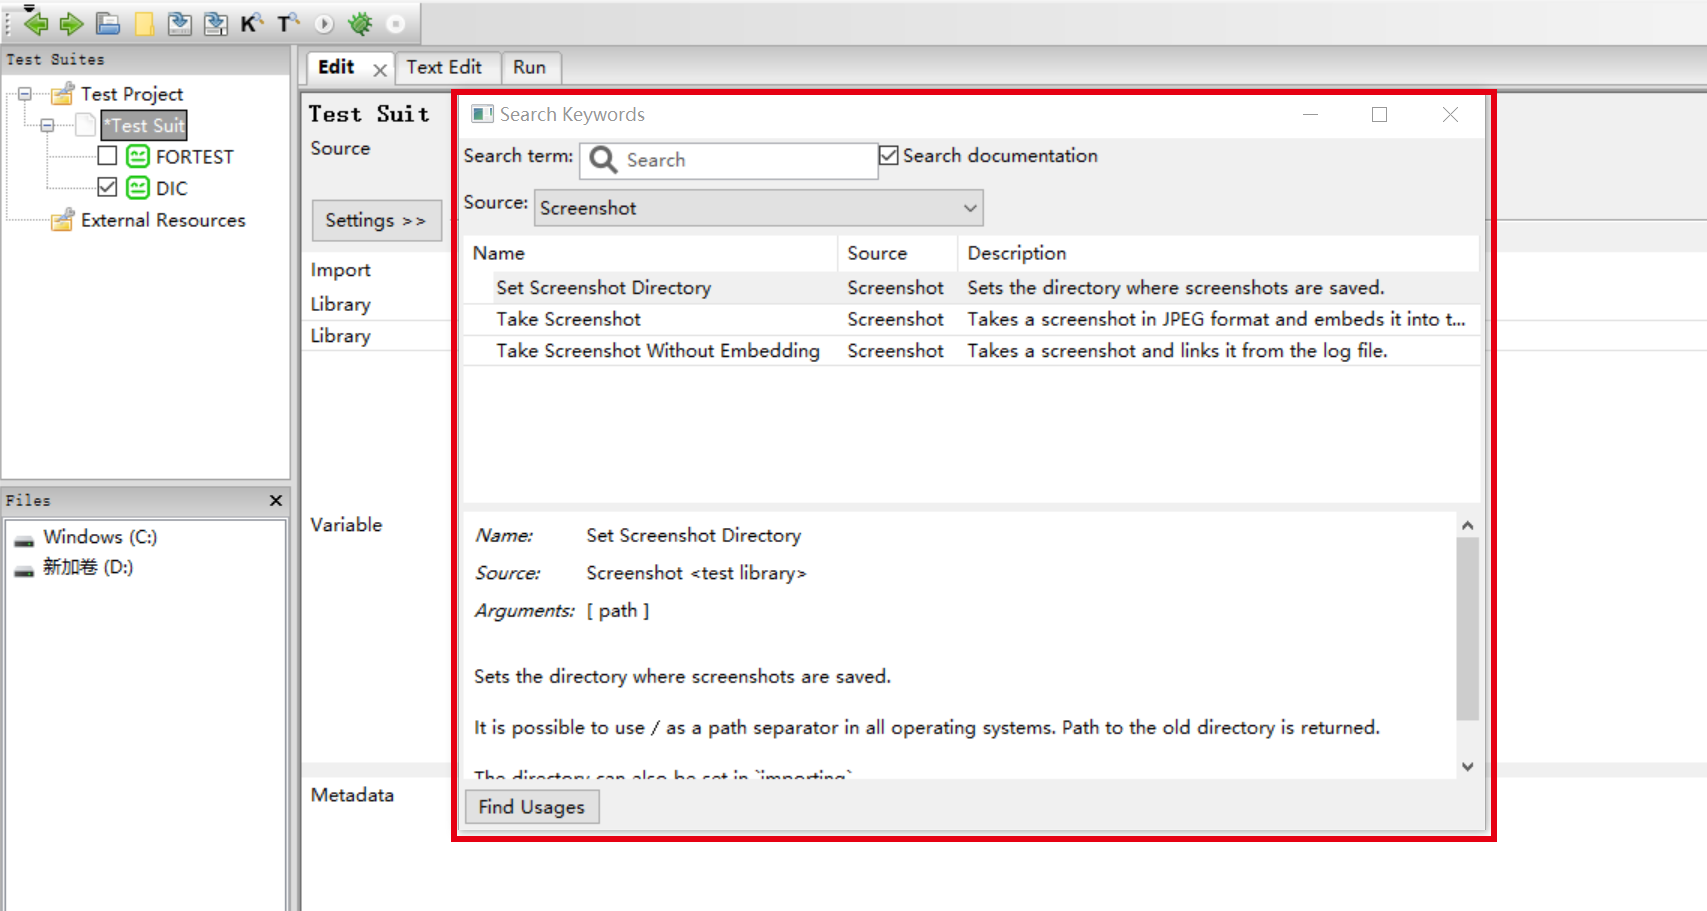Go back with the green left arrow
Screen dimensions: 1707x911
[36, 24]
